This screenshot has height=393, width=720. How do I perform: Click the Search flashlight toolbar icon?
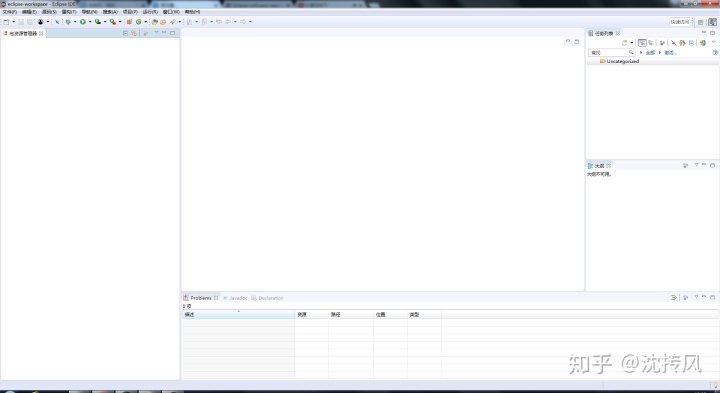coord(173,22)
